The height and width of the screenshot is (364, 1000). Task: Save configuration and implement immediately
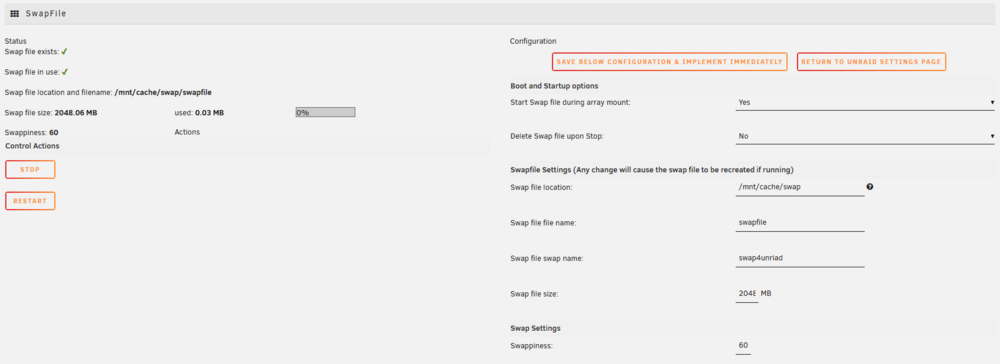pos(670,62)
